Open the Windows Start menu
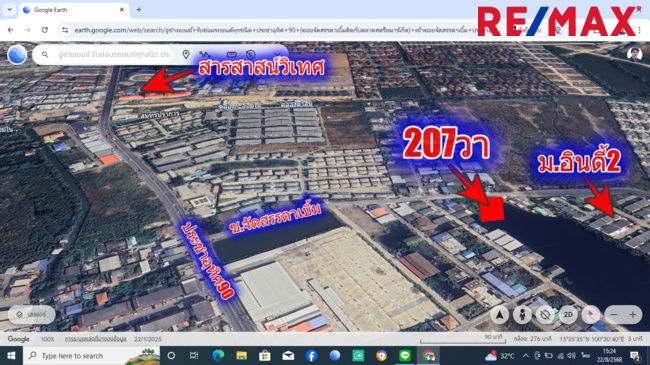Screen dimensions: 650x365 pos(11,356)
